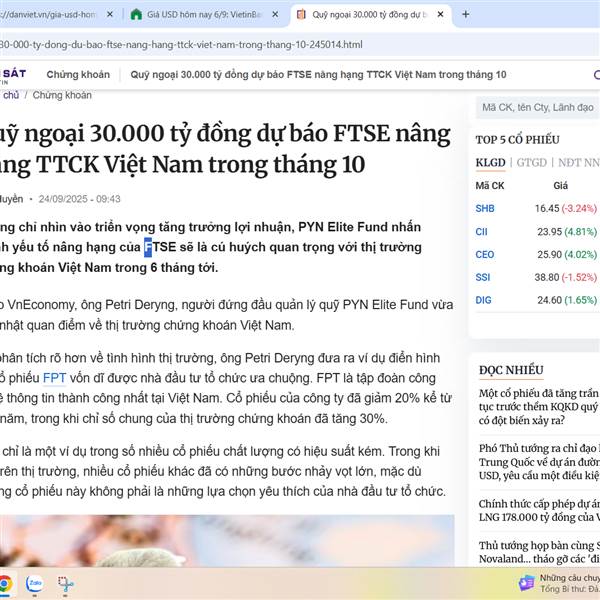Screen dimensions: 600x600
Task: Select the GTGD tab in Top 5 cổ phiếu
Action: (x=532, y=163)
